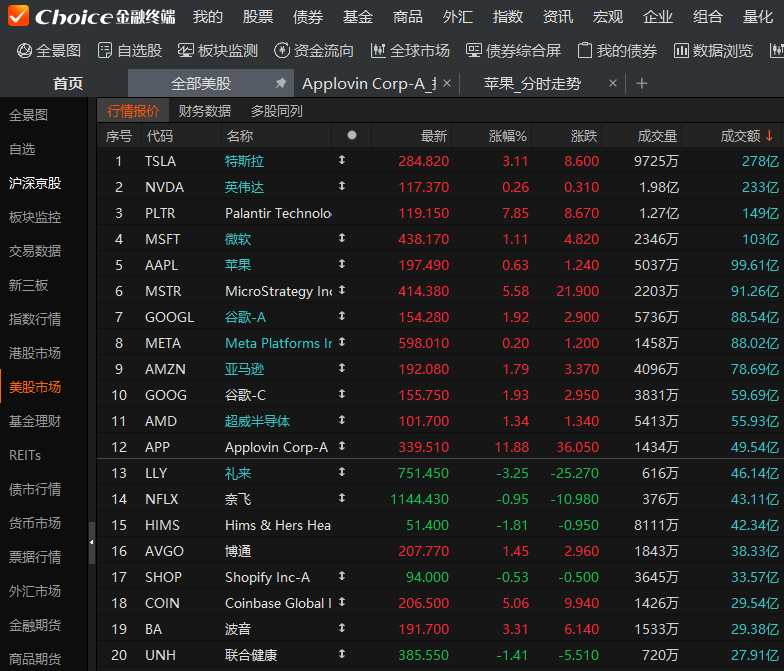Click the up-down arrow icon in META row

(342, 342)
